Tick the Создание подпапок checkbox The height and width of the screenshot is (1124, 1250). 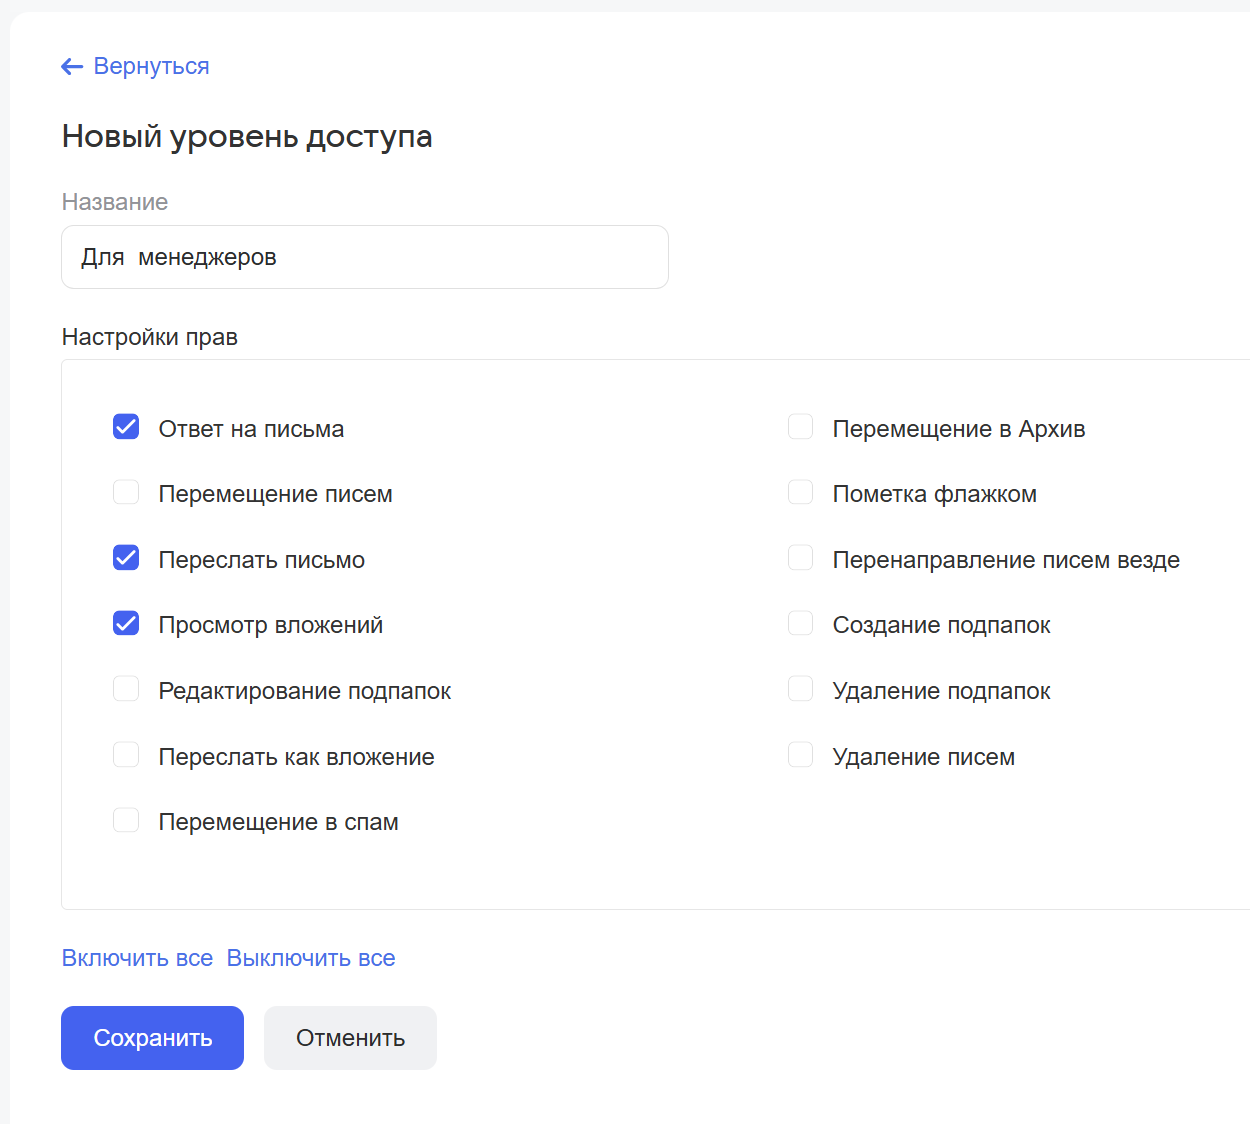click(800, 624)
